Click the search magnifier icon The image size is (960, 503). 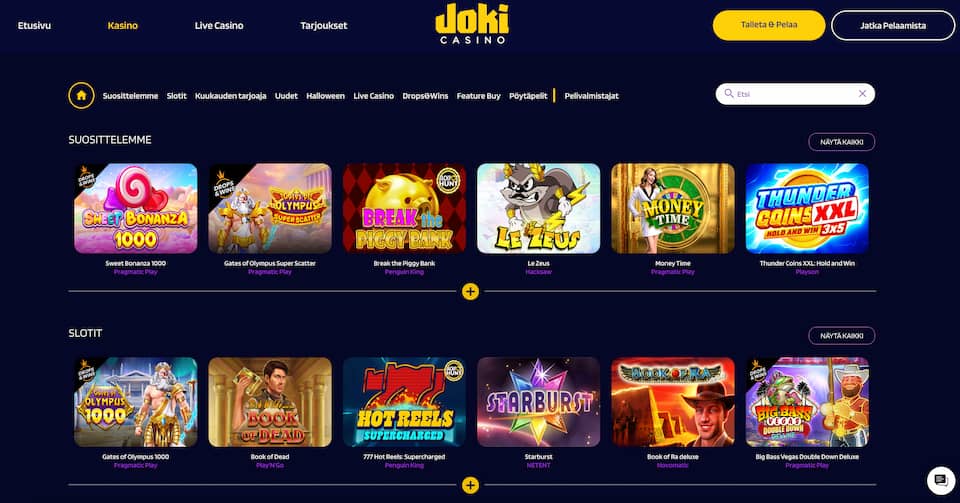tap(729, 94)
